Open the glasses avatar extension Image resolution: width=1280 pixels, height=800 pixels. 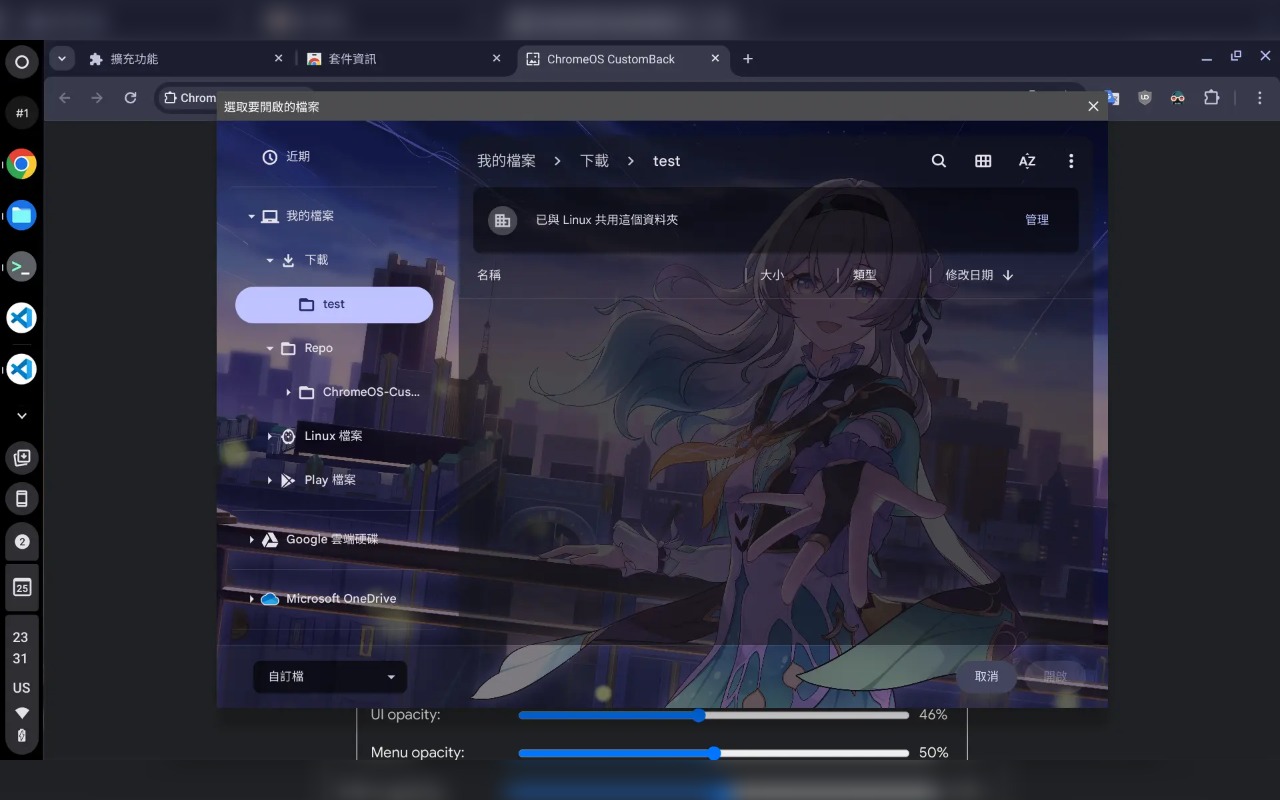point(1178,98)
